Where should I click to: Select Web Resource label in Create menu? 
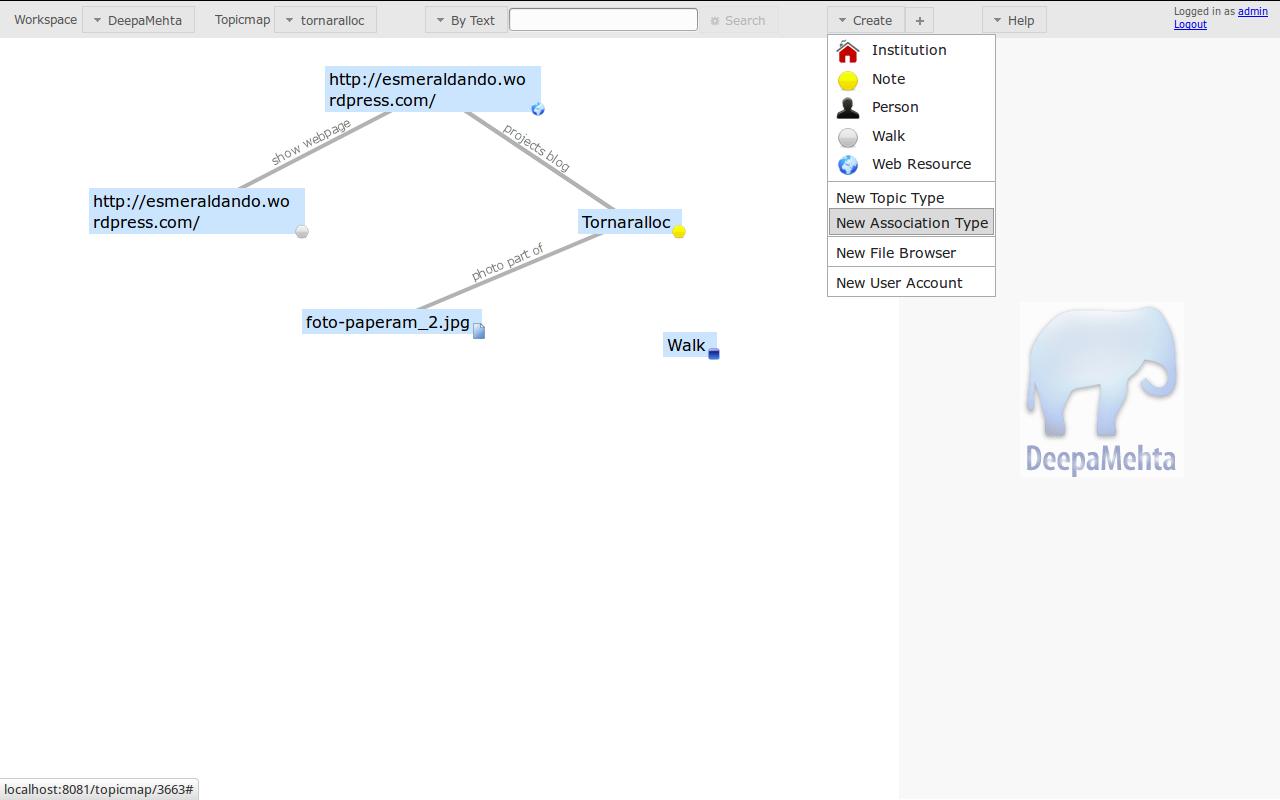[921, 164]
